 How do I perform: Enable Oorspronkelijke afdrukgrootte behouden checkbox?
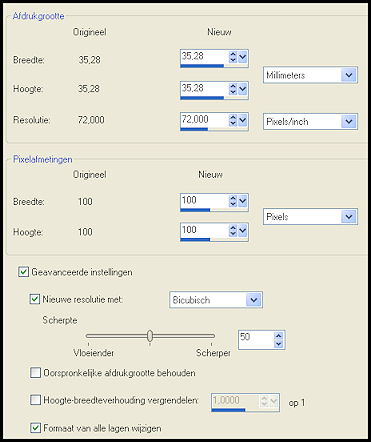point(35,372)
